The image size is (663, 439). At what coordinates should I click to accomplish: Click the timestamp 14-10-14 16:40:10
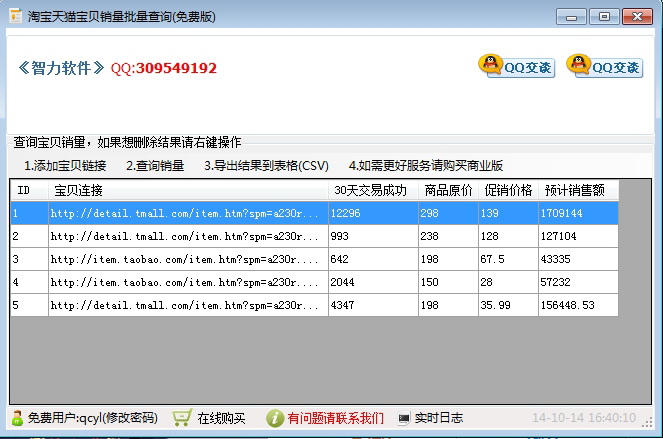point(584,418)
